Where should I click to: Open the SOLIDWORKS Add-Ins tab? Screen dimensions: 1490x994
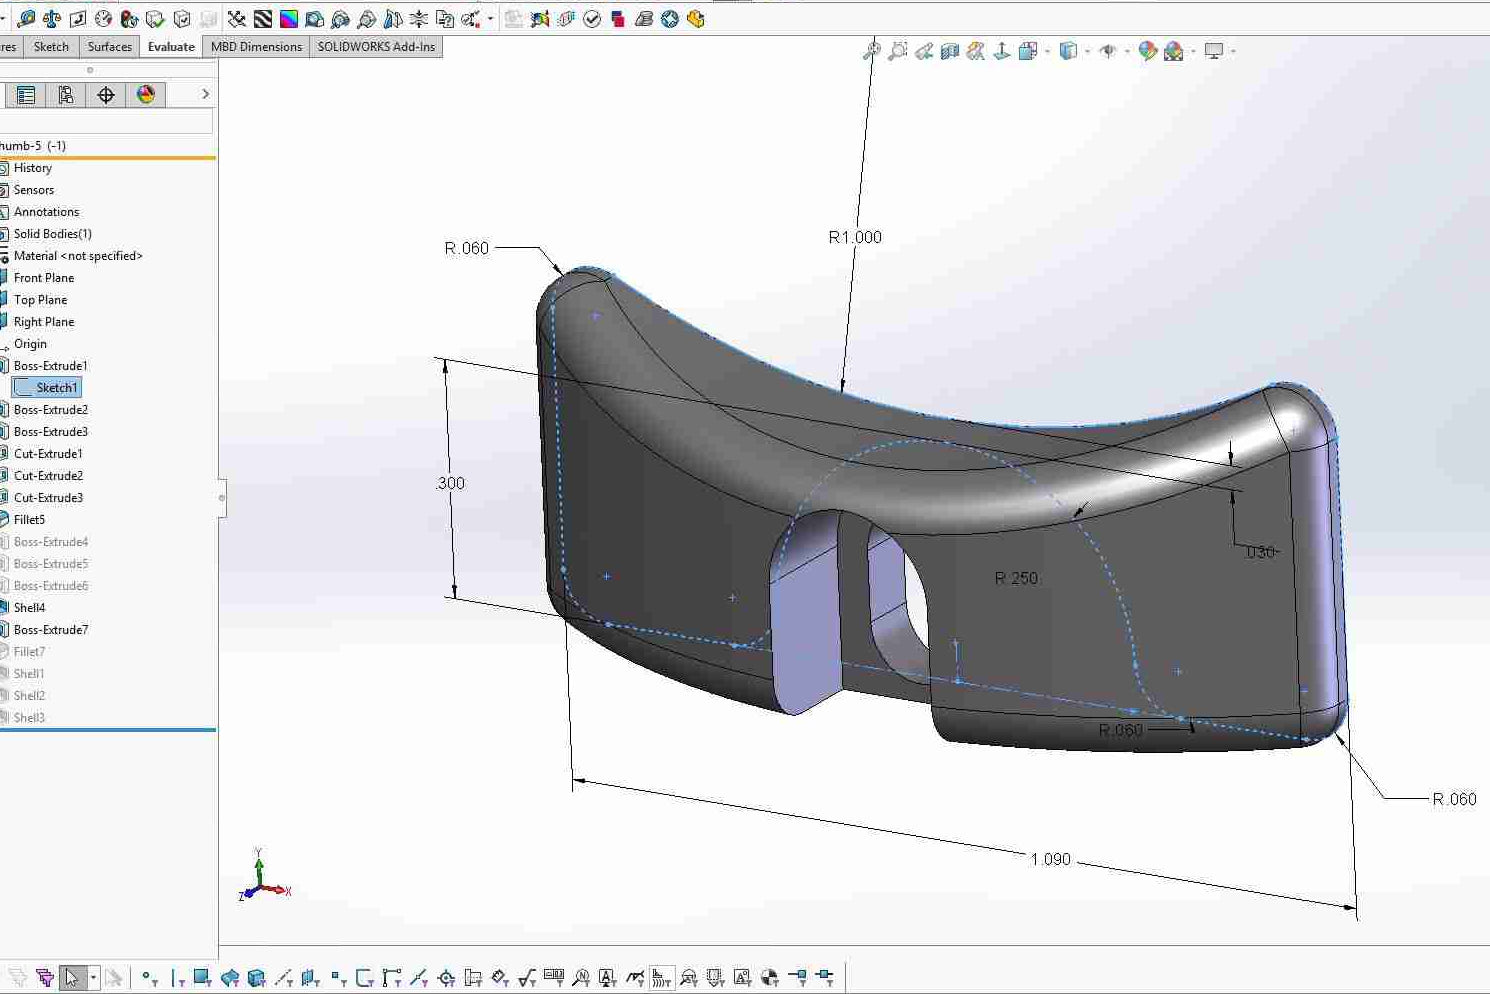[x=376, y=47]
